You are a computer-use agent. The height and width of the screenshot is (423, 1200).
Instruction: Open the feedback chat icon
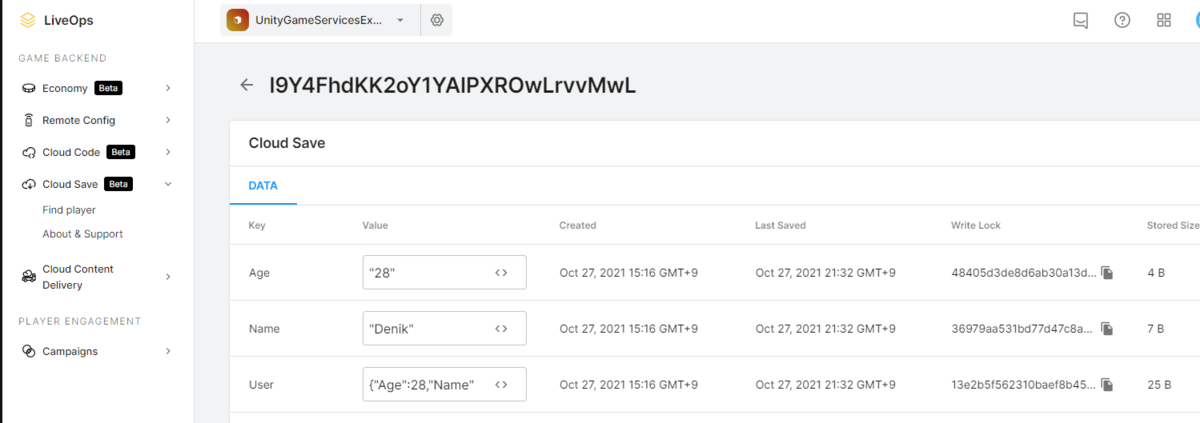point(1081,20)
